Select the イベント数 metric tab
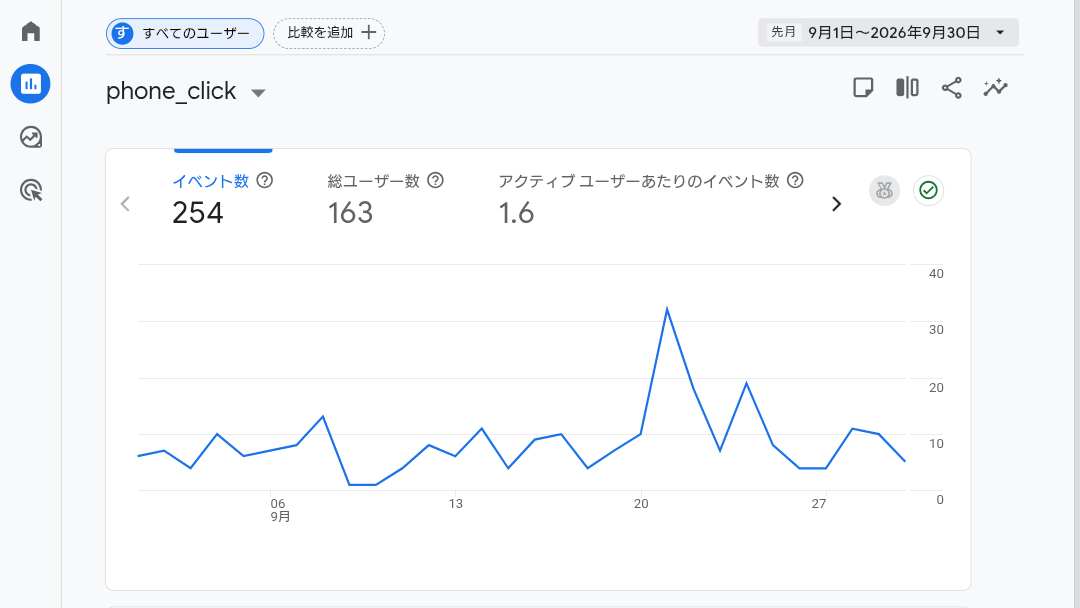Viewport: 1080px width, 608px height. 222,199
